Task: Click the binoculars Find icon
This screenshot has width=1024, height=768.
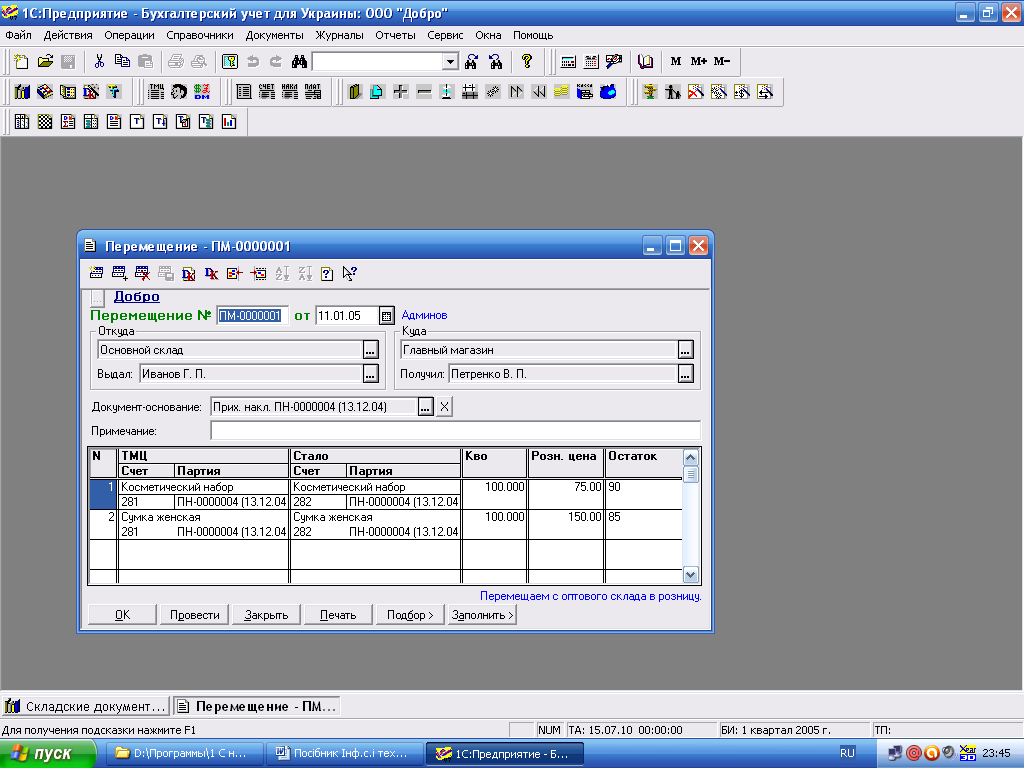Action: tap(299, 61)
